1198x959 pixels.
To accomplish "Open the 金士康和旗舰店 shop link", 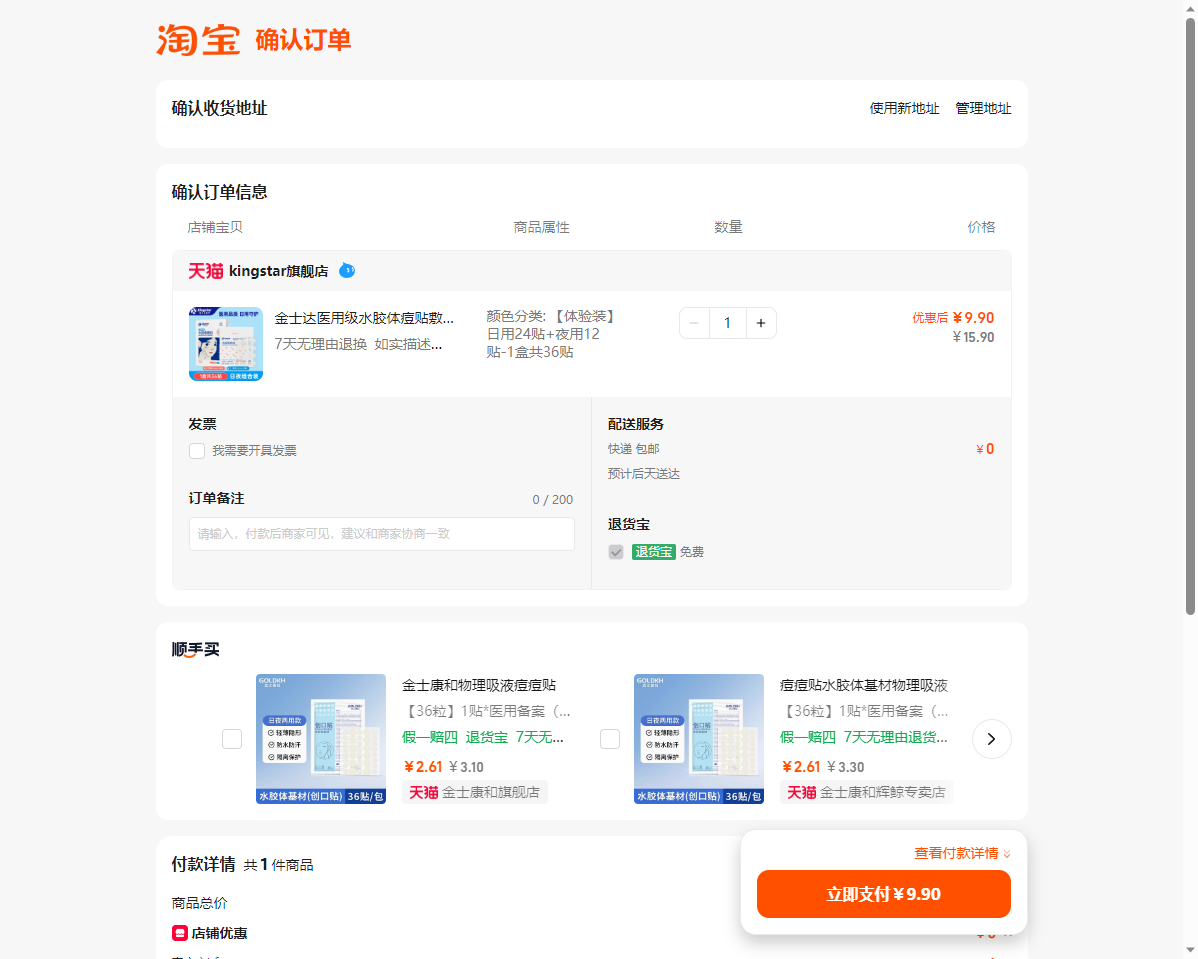I will (491, 792).
